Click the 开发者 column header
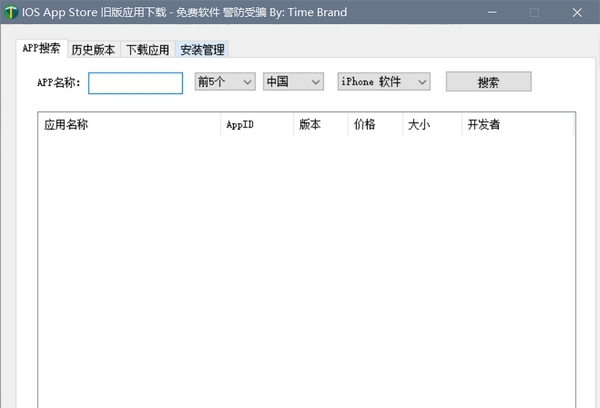The image size is (600, 408). 518,124
